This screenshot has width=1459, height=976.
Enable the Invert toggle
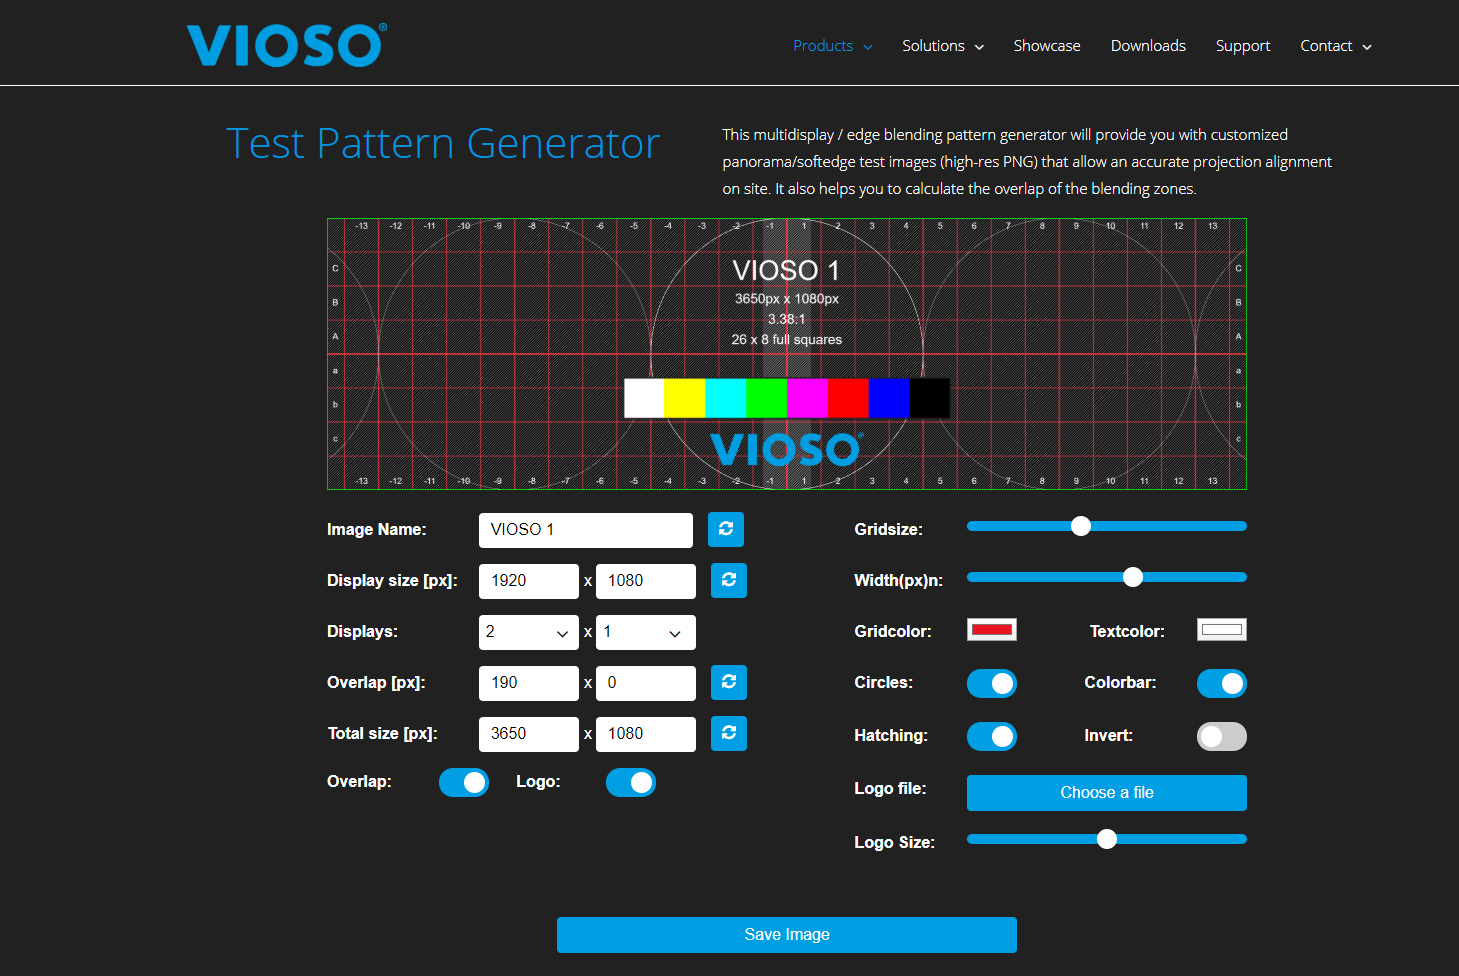coord(1221,736)
